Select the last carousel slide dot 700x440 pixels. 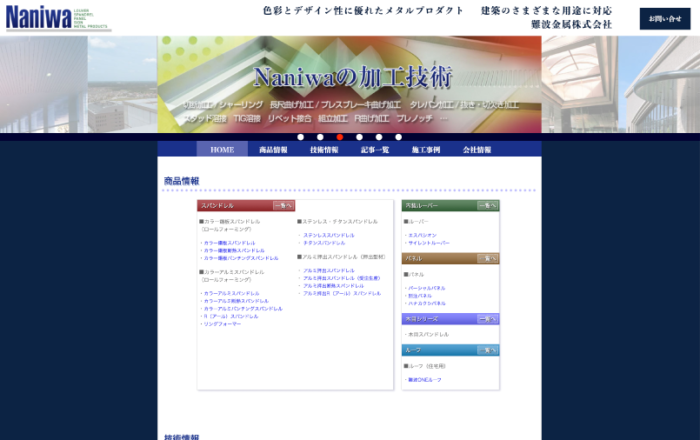pos(398,137)
